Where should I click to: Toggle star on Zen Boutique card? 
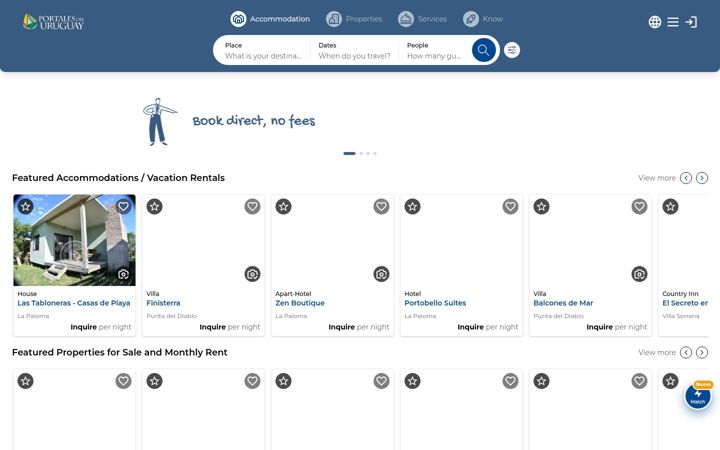284,207
